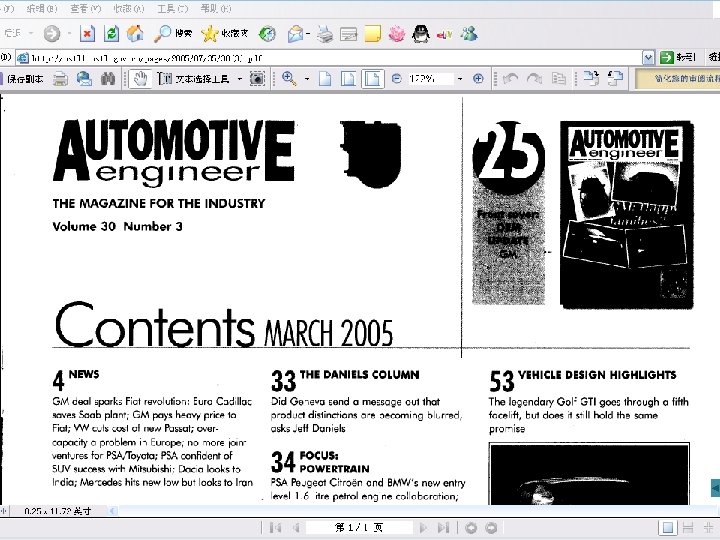This screenshot has height=540, width=720.
Task: Select Continuous page layout toggle
Action: pyautogui.click(x=688, y=528)
